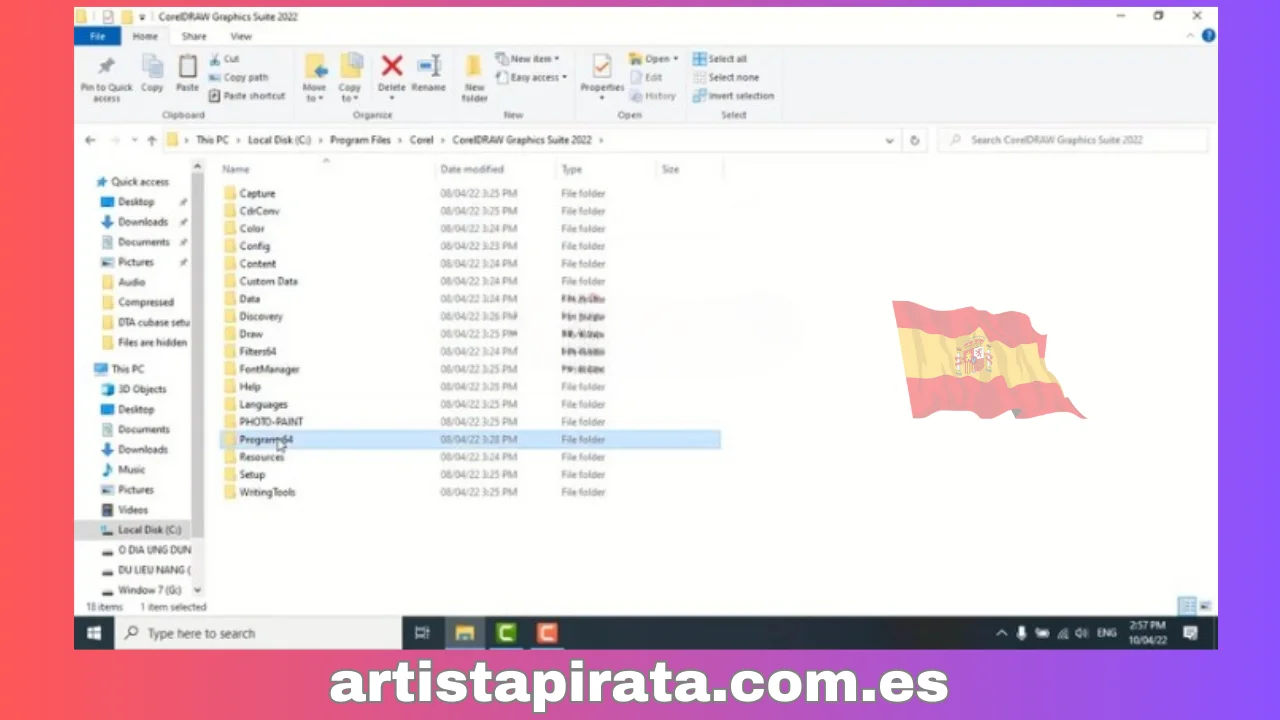Open Task View on the taskbar
Viewport: 1280px width, 720px height.
coord(422,633)
